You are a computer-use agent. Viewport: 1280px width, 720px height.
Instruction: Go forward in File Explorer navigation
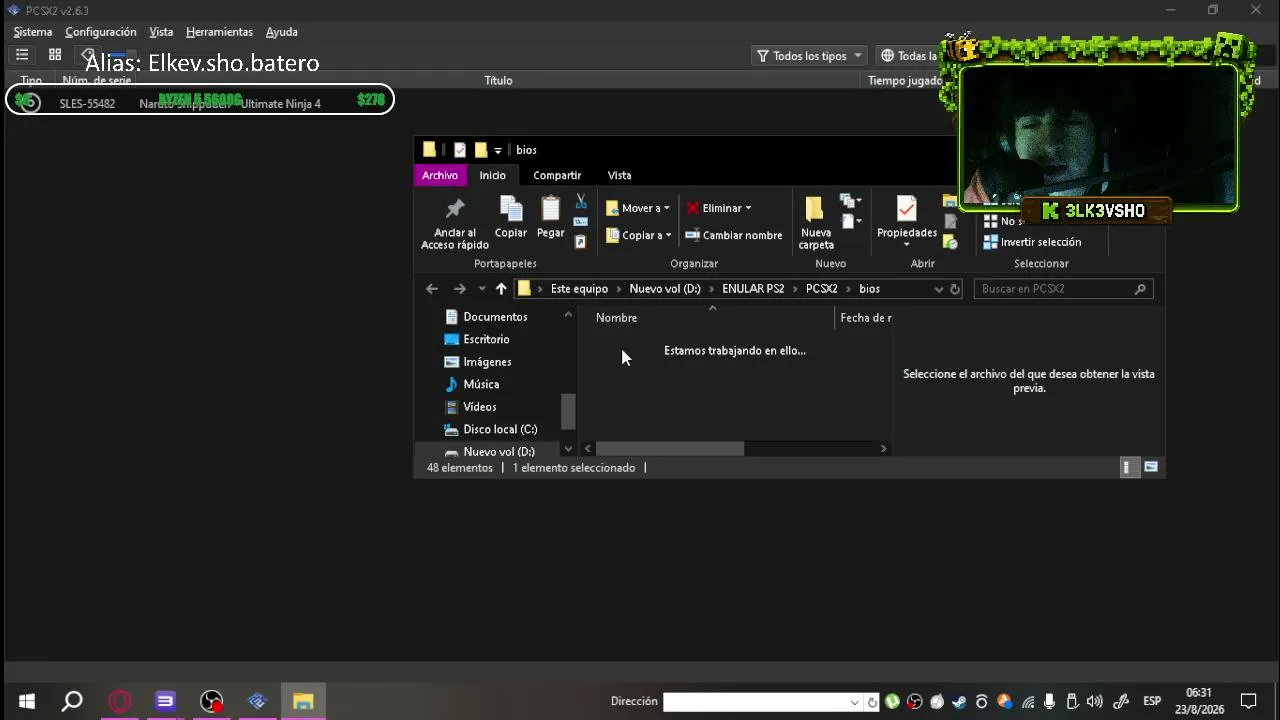tap(460, 289)
